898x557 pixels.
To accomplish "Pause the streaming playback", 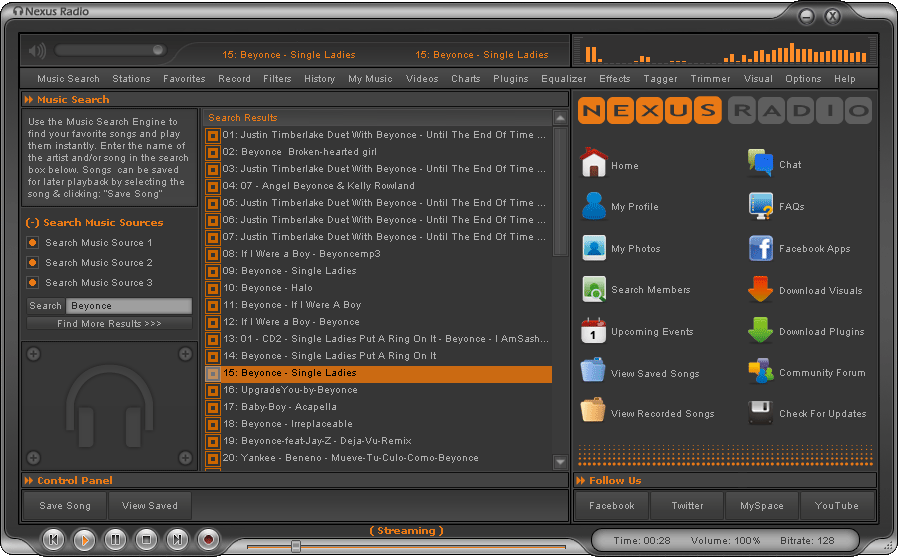I will click(115, 539).
